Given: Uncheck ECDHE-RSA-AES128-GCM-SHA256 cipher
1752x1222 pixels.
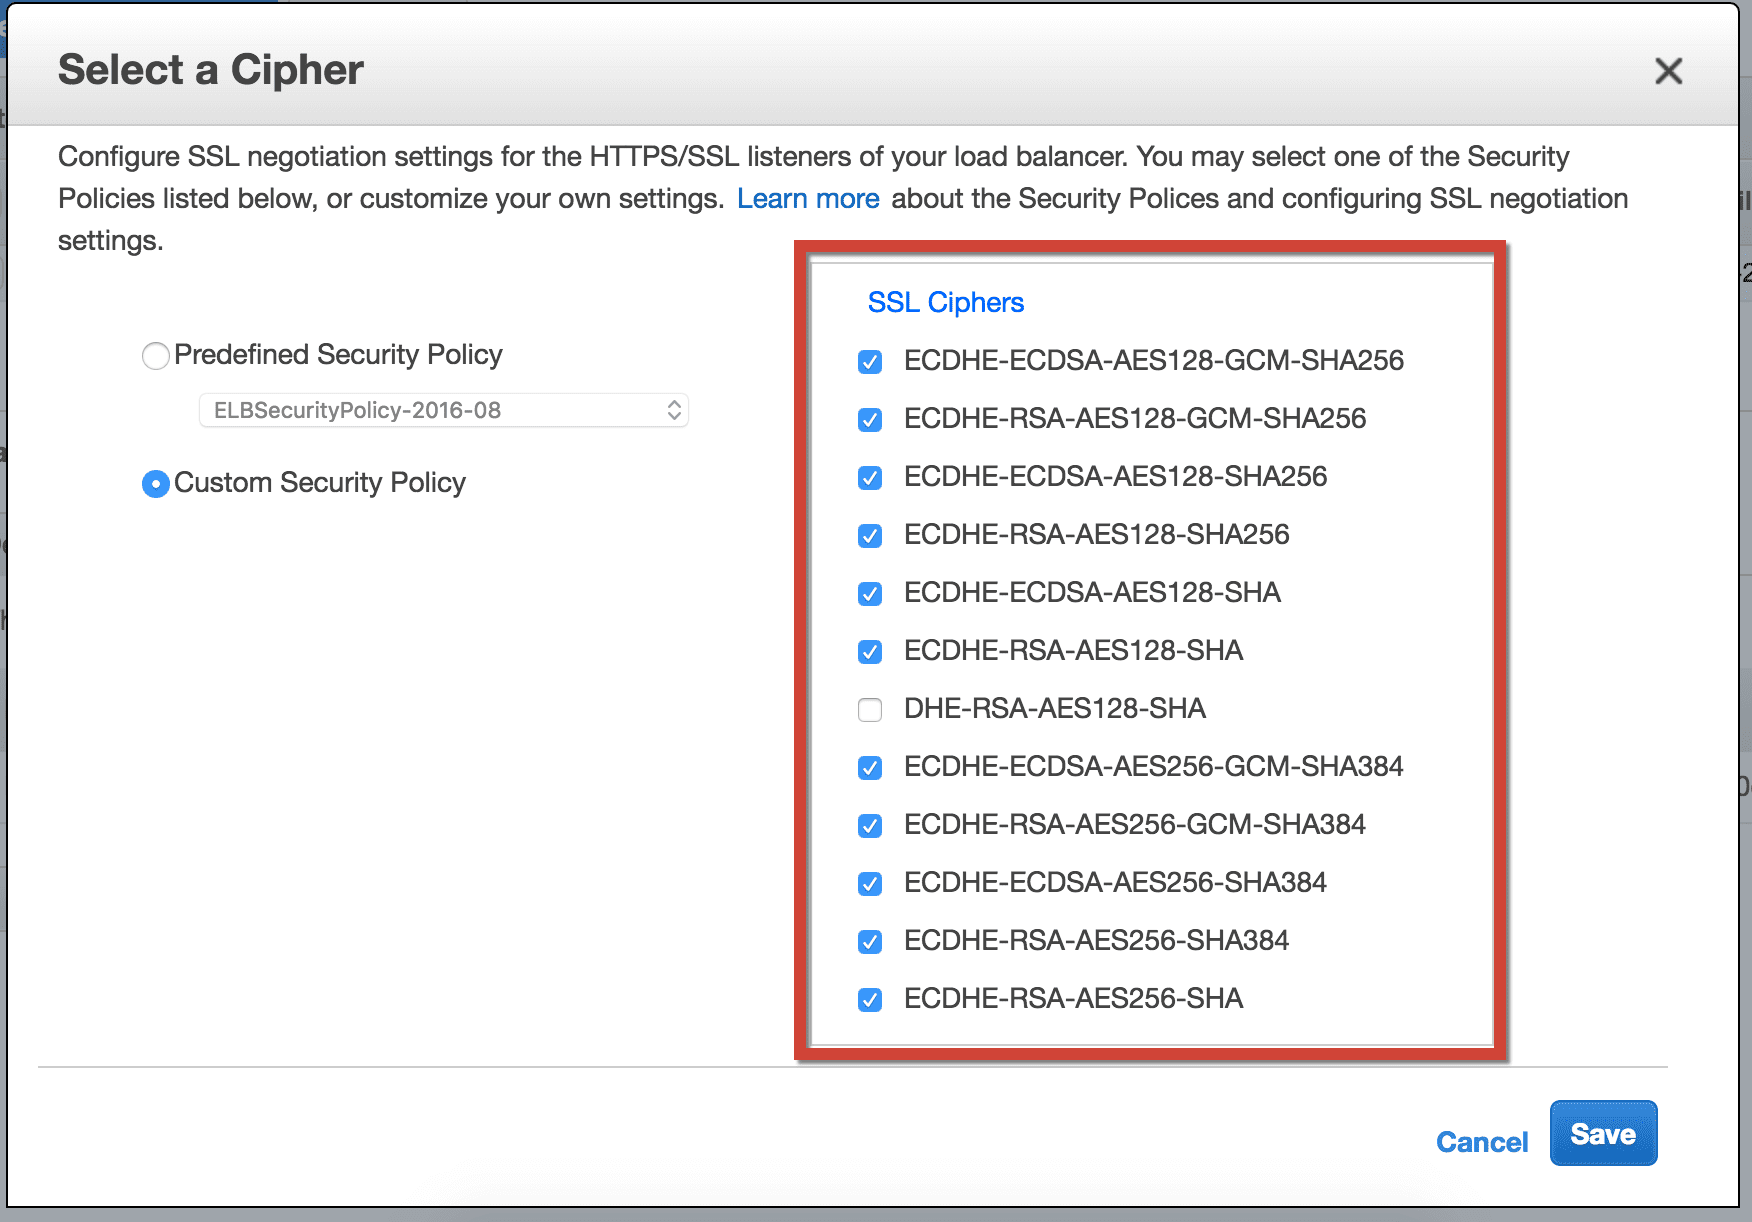Looking at the screenshot, I should [x=870, y=420].
